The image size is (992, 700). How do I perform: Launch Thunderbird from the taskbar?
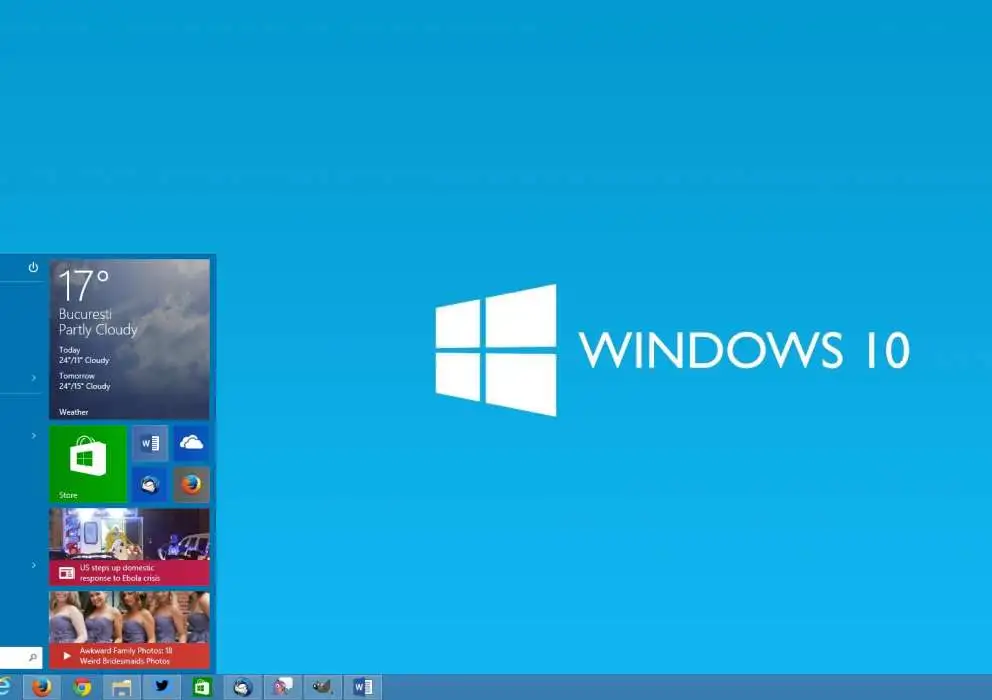pyautogui.click(x=243, y=687)
